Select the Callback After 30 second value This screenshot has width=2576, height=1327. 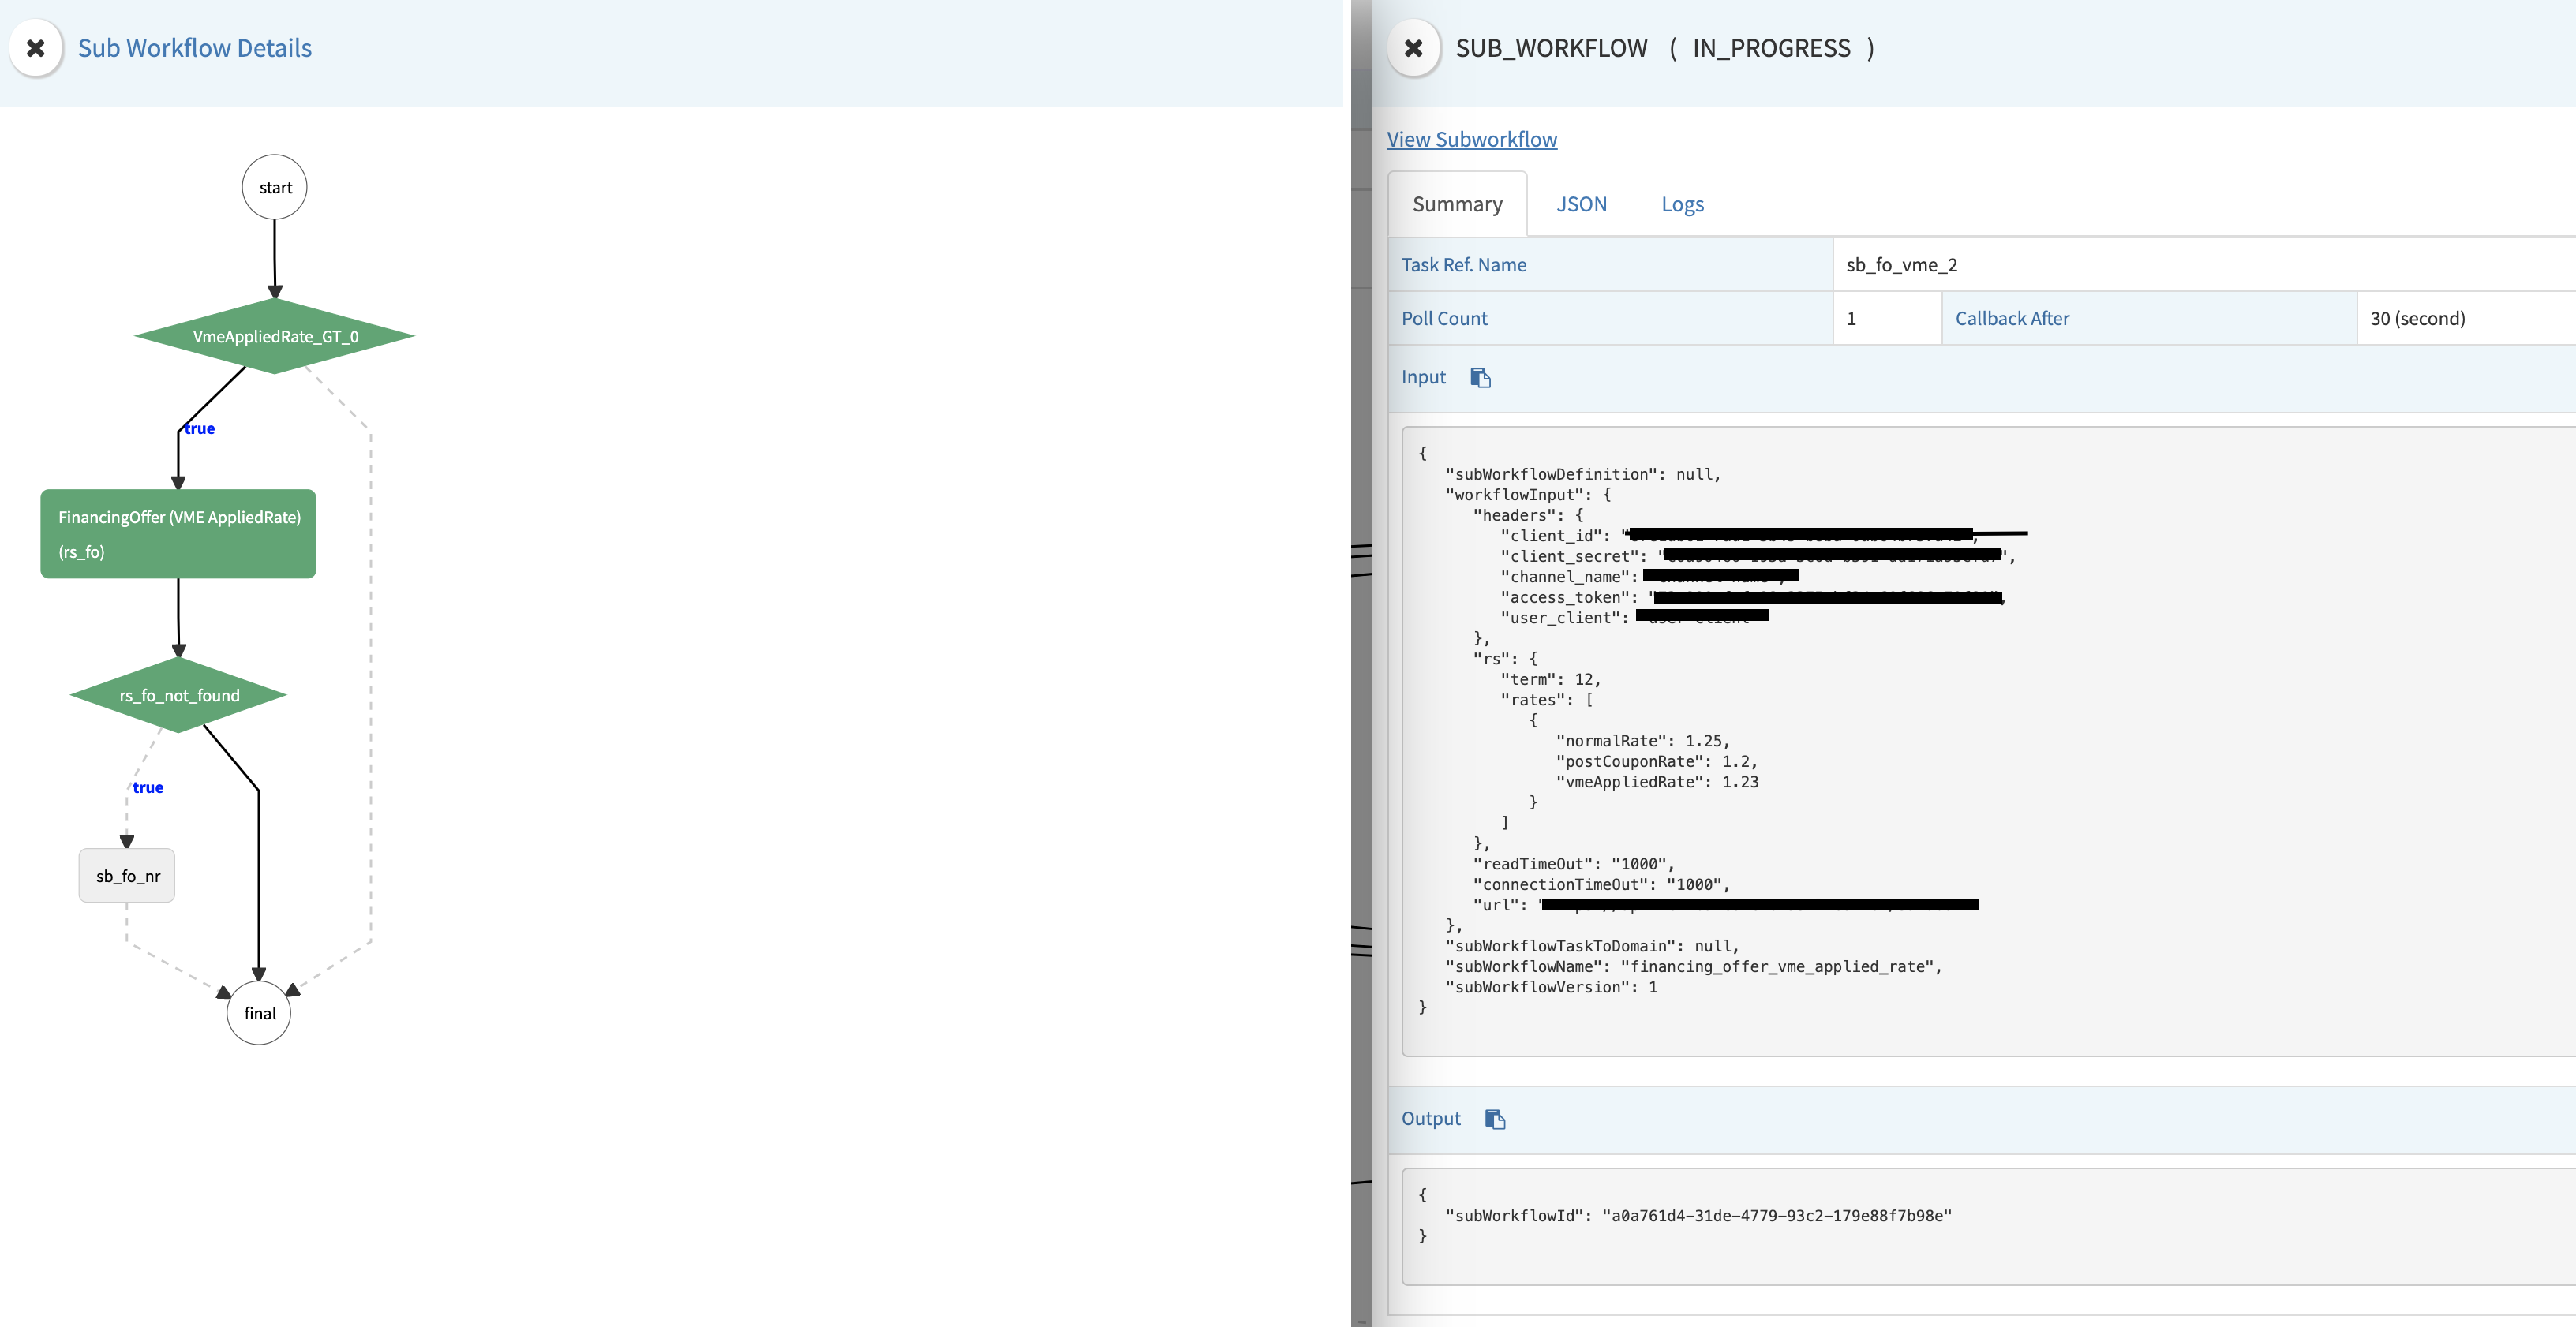click(x=2420, y=318)
